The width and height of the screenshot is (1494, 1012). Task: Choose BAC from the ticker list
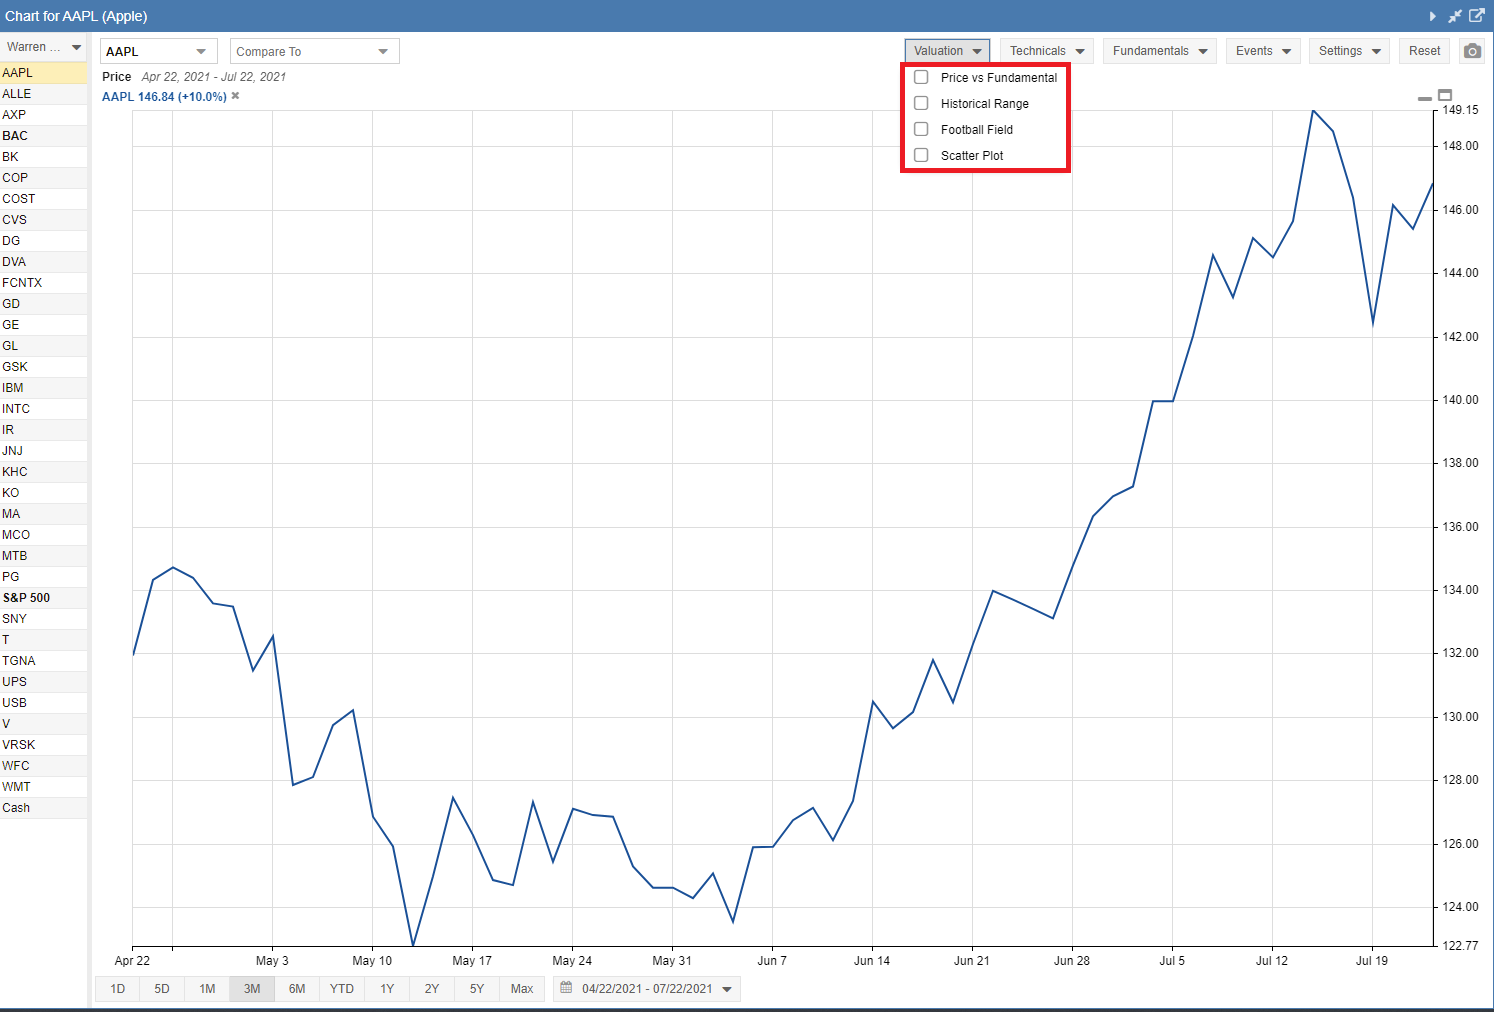point(44,136)
